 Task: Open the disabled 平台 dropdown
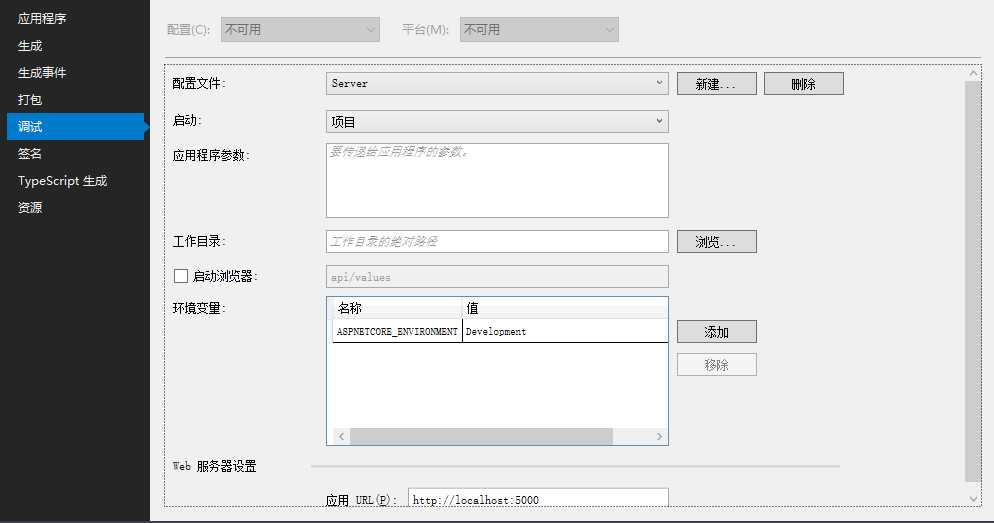tap(539, 30)
